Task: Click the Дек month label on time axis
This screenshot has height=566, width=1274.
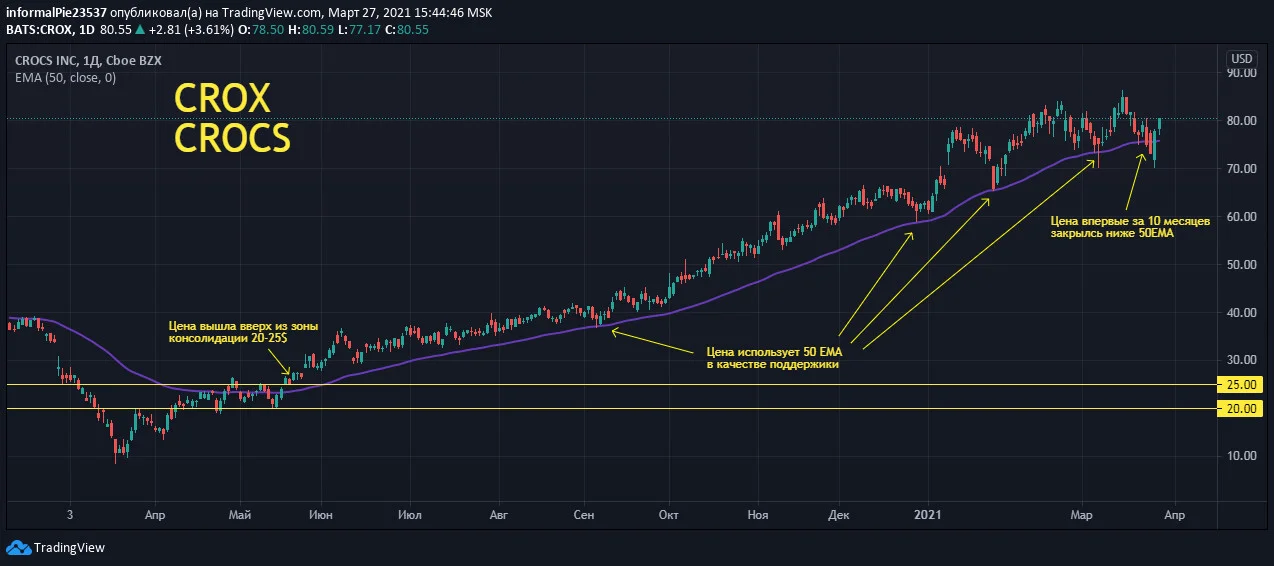Action: (839, 515)
